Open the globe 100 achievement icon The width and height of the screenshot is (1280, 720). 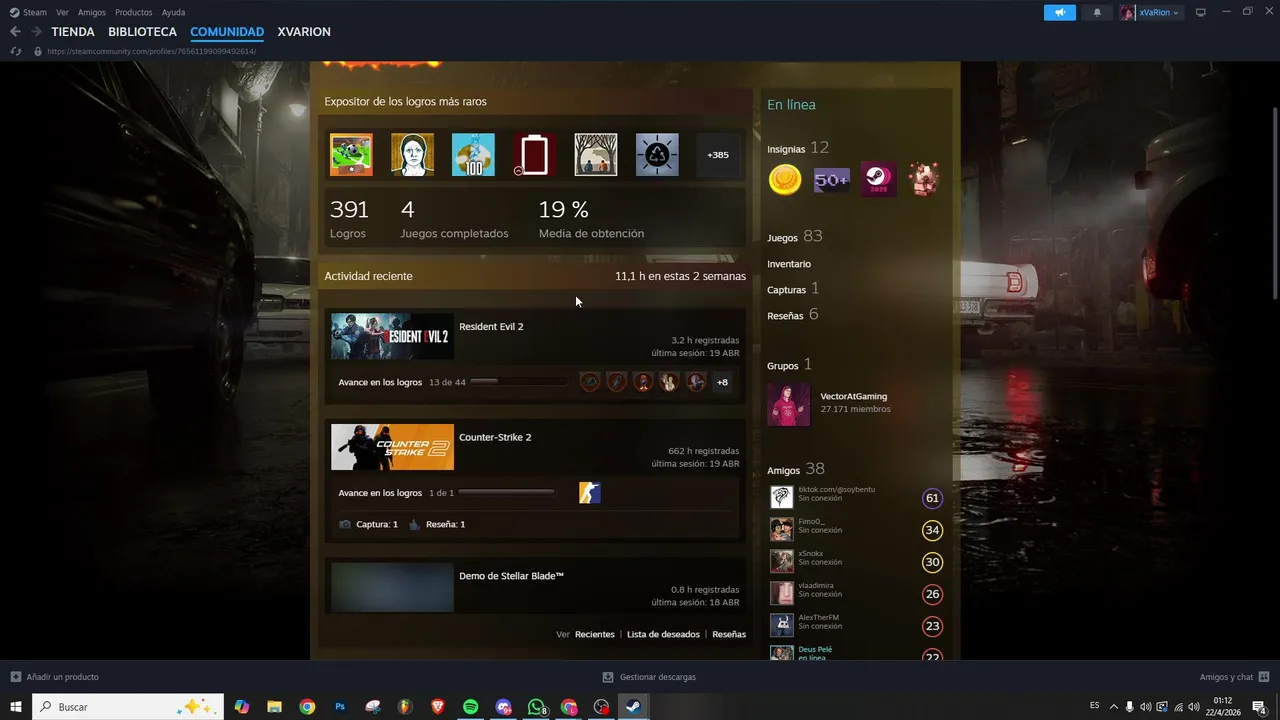click(473, 155)
